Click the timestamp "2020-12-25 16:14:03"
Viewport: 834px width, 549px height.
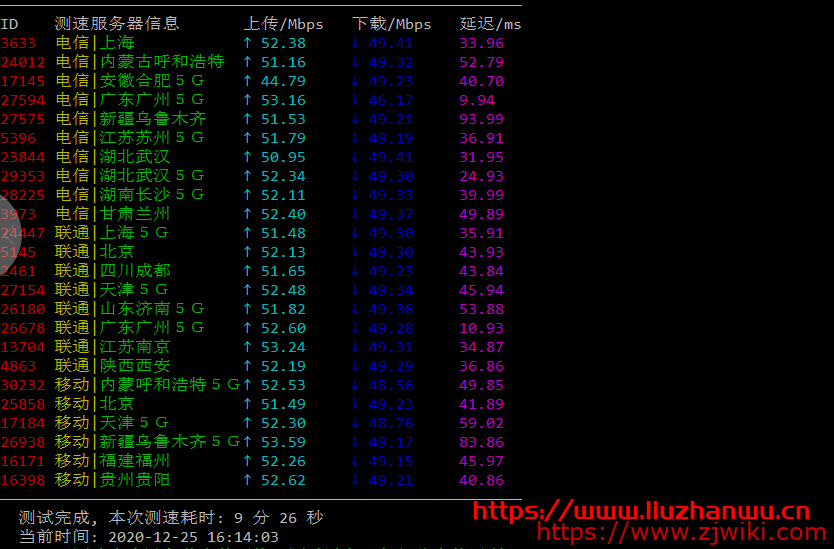pos(194,537)
